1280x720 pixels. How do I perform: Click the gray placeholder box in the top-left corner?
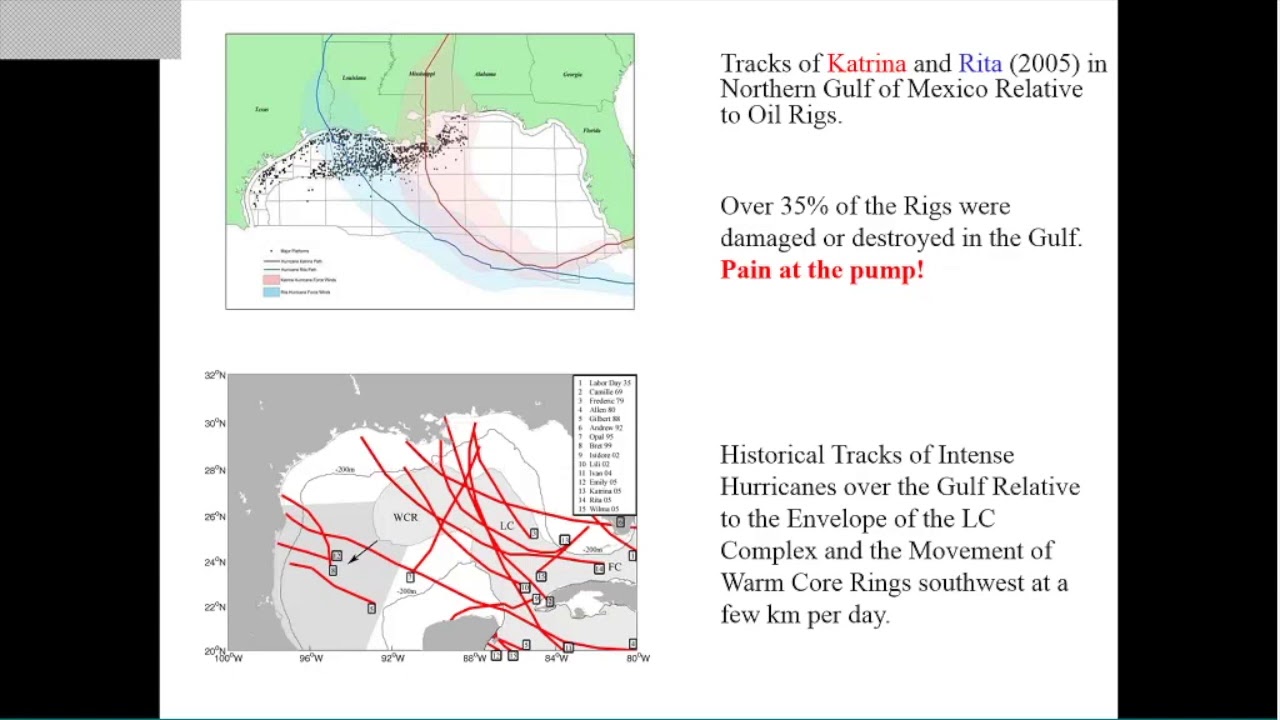point(90,29)
